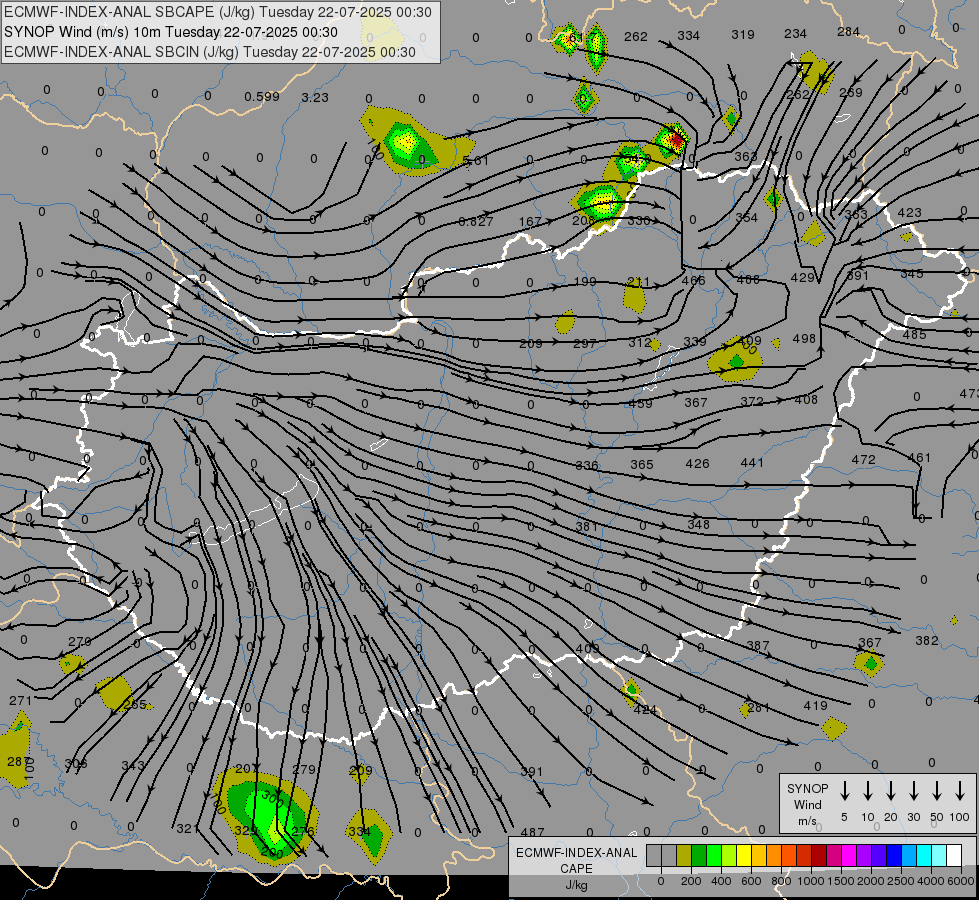Screen dimensions: 979x900
Task: Click the 321 value near the bottom left
Action: coord(187,829)
